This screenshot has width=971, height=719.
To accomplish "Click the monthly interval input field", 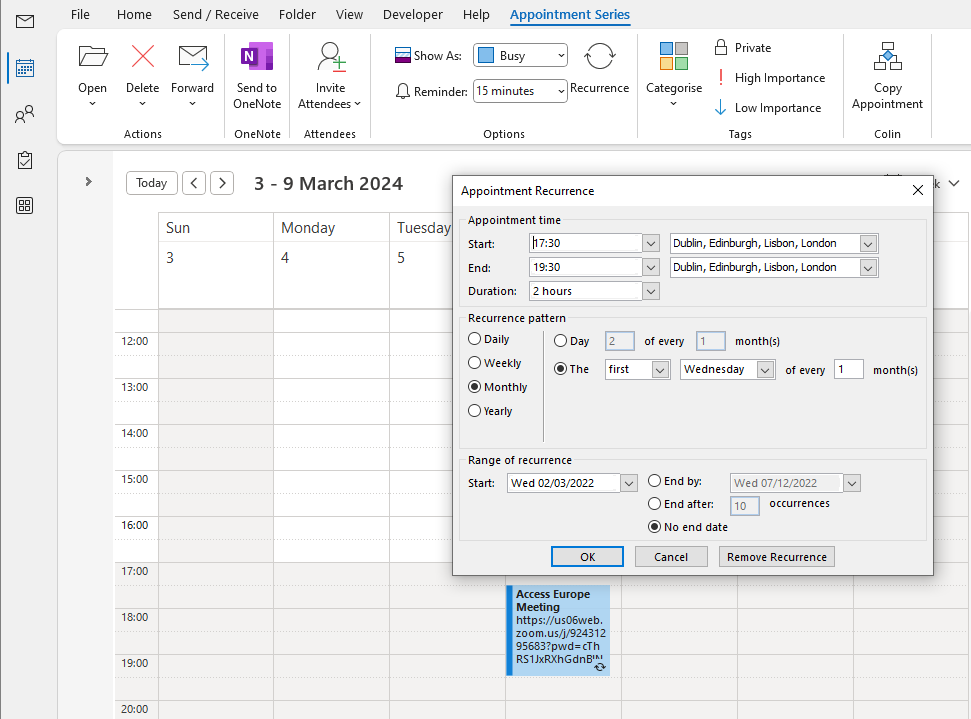I will coord(848,370).
